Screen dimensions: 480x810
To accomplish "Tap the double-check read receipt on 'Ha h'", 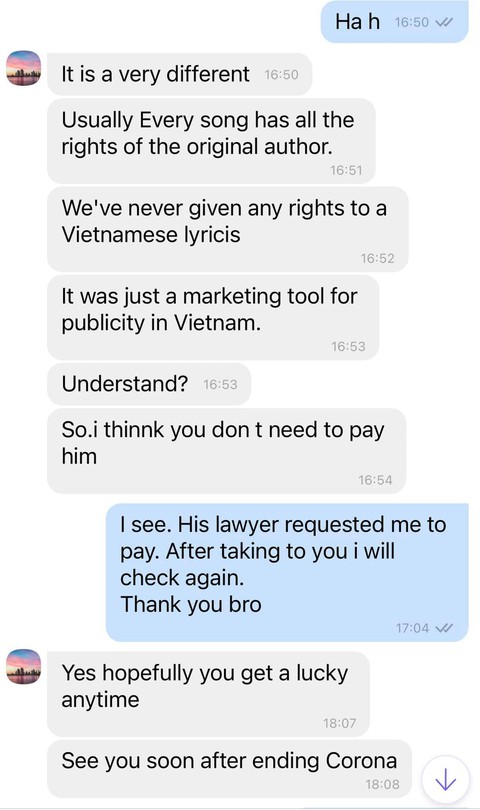I will click(444, 22).
